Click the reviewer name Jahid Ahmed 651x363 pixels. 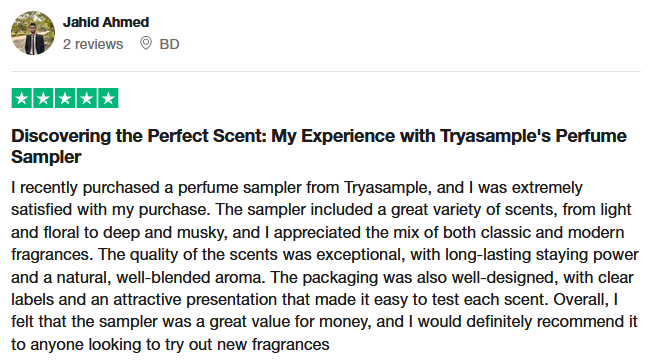[x=106, y=22]
